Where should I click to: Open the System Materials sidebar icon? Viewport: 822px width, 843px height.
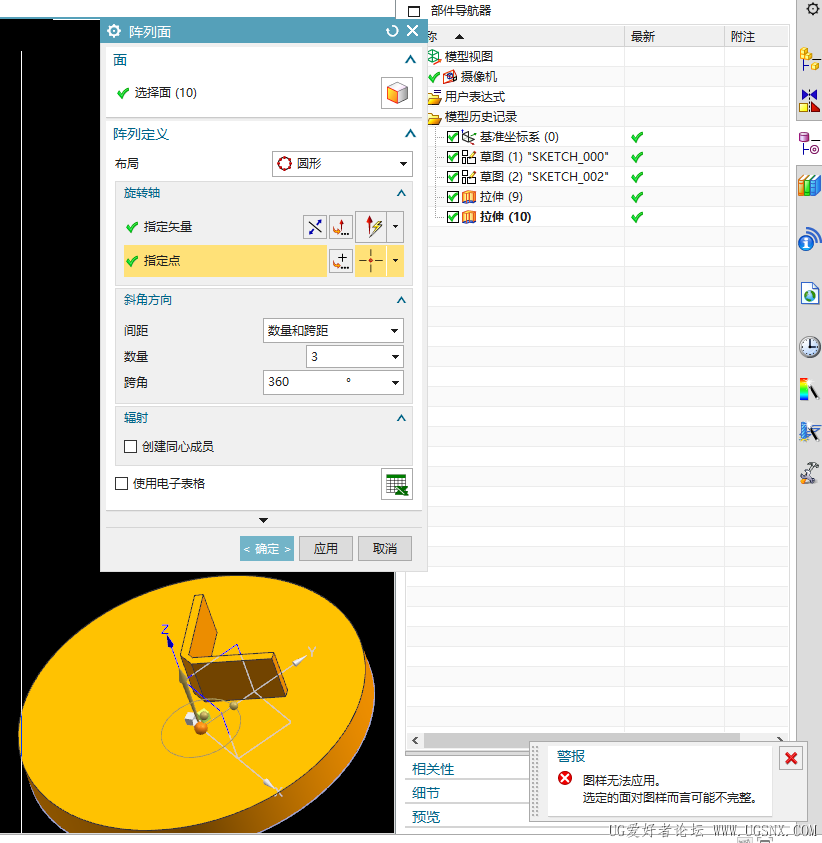click(x=809, y=389)
